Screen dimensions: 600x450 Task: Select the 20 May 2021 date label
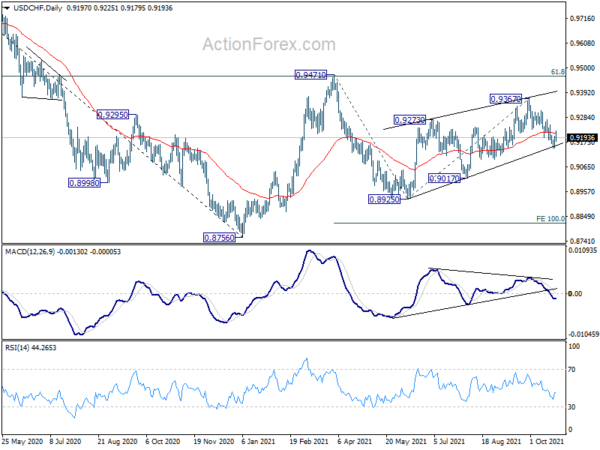(406, 441)
